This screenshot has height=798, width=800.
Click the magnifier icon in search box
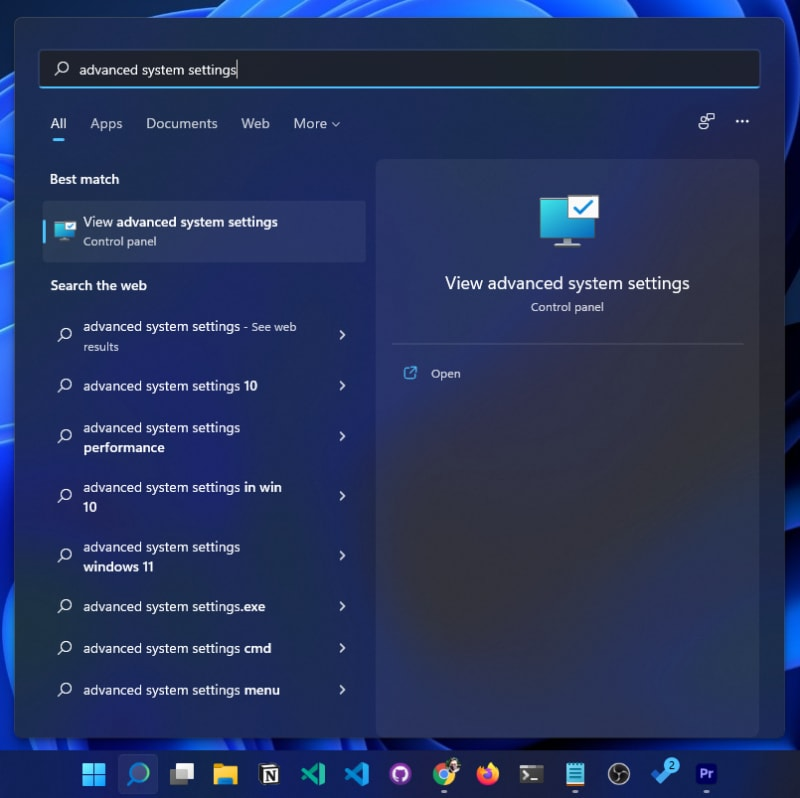click(x=62, y=68)
